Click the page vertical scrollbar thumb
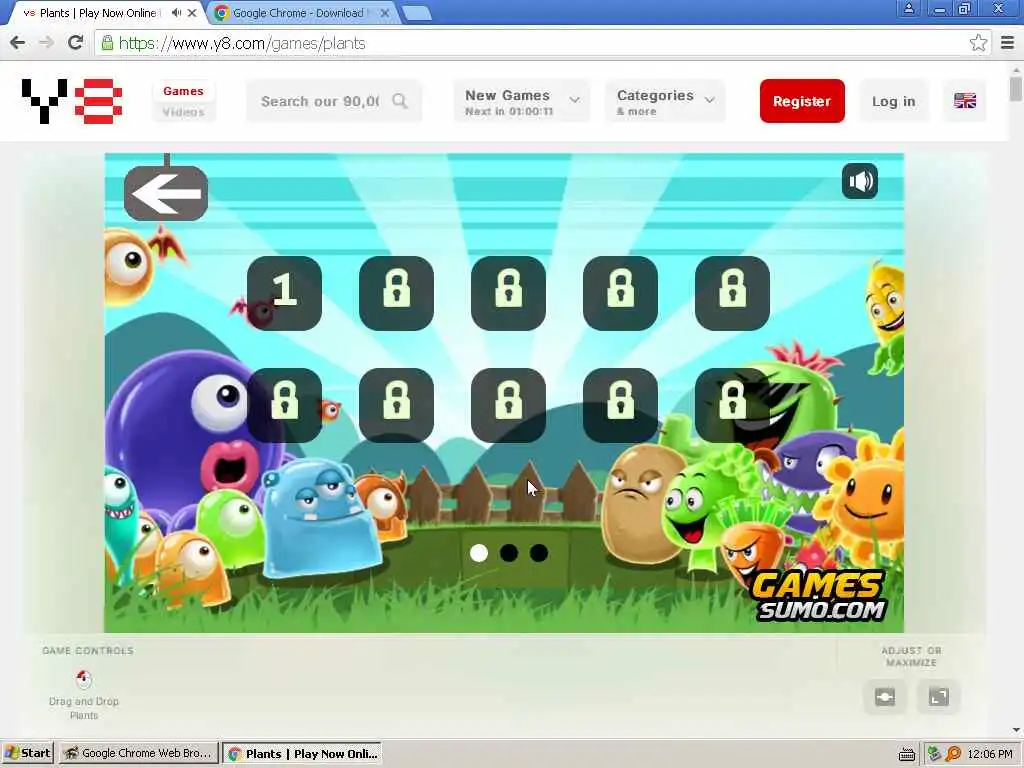The width and height of the screenshot is (1024, 768). click(1016, 89)
